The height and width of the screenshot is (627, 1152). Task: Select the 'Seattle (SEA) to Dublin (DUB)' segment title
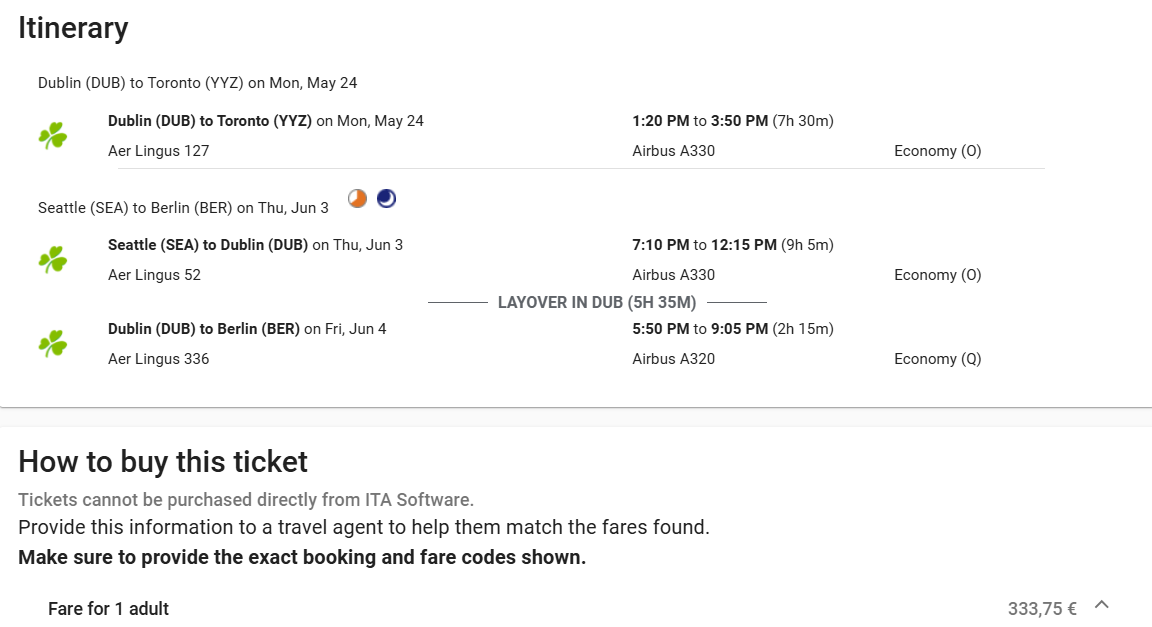[208, 245]
